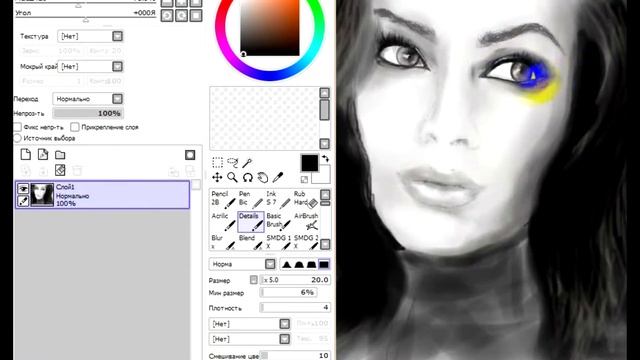640x360 pixels.
Task: Select the second brush edge shape
Action: pyautogui.click(x=299, y=264)
